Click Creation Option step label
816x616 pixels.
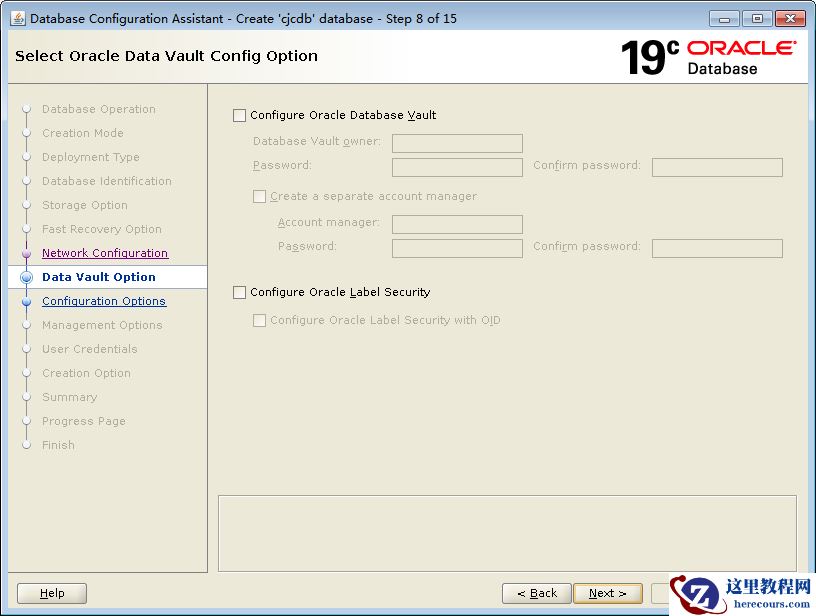(86, 373)
